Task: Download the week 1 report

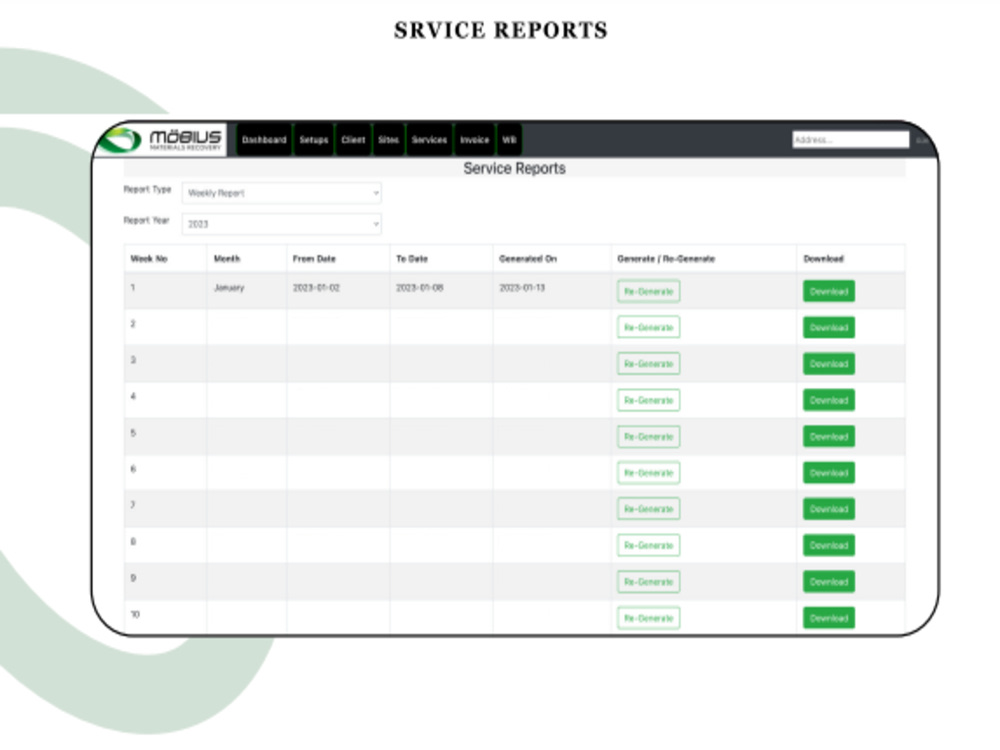Action: 829,291
